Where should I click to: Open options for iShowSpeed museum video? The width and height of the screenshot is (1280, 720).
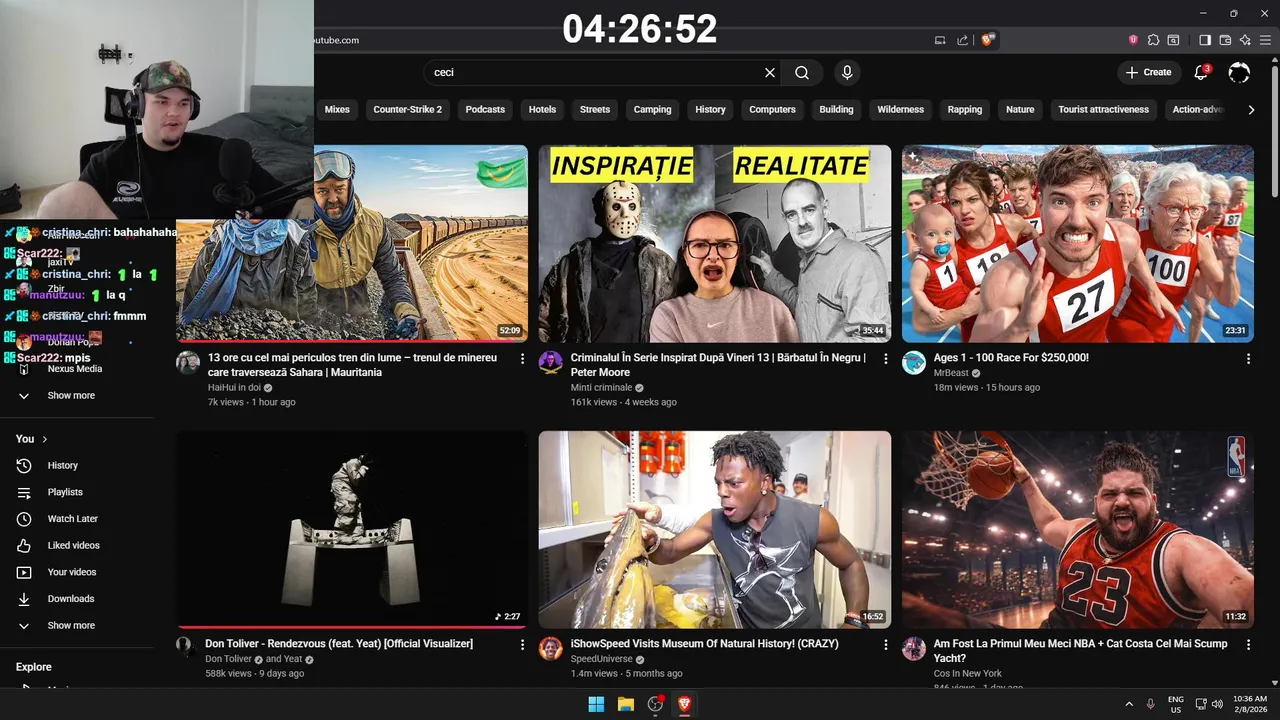tap(885, 645)
